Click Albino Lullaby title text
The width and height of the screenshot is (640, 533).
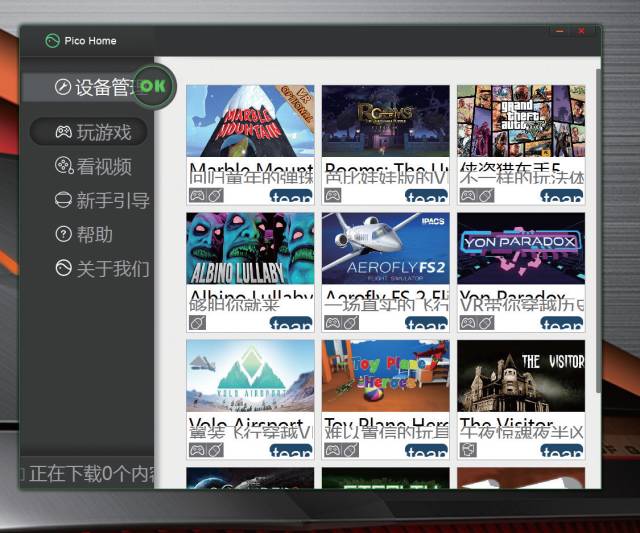point(251,295)
